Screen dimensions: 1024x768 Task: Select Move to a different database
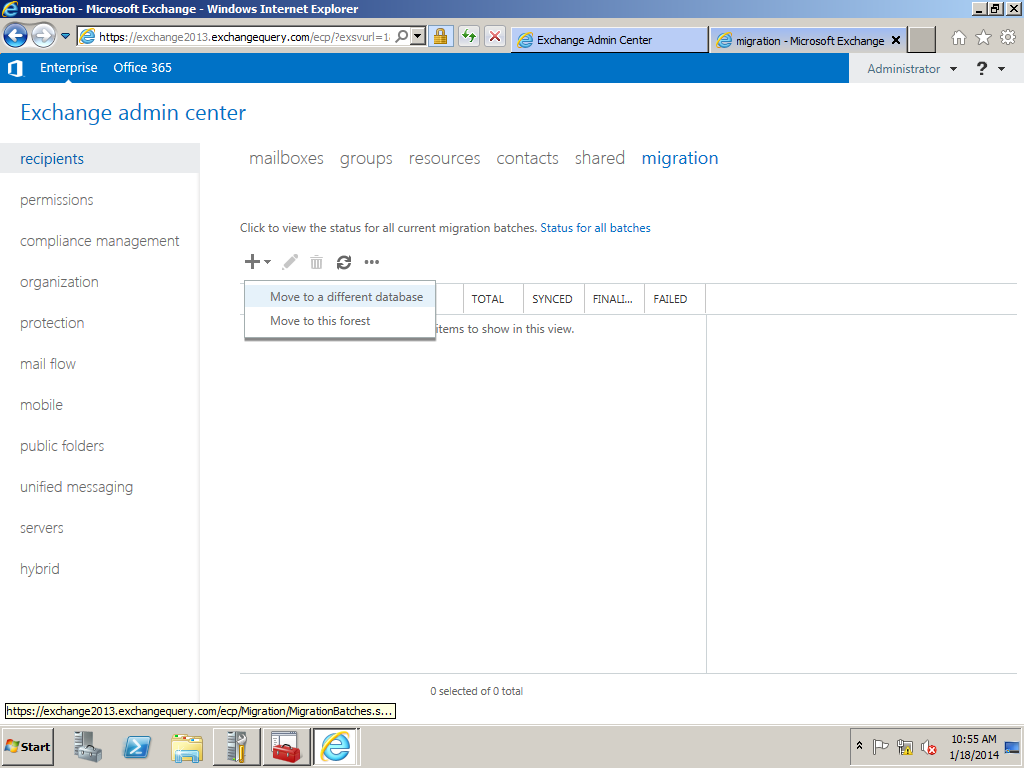(346, 297)
